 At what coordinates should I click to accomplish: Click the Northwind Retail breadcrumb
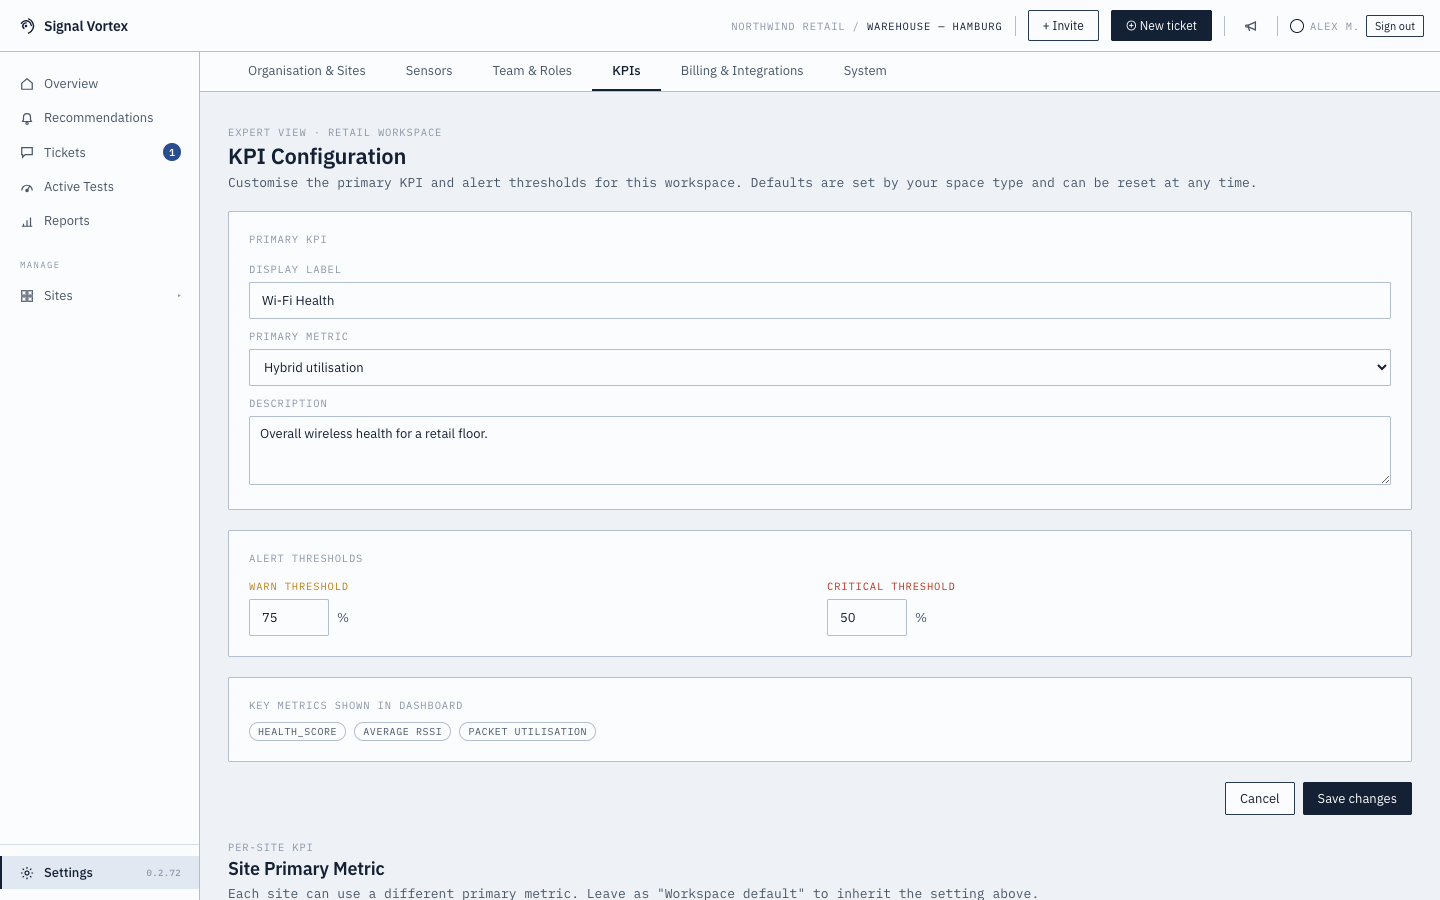pos(788,27)
